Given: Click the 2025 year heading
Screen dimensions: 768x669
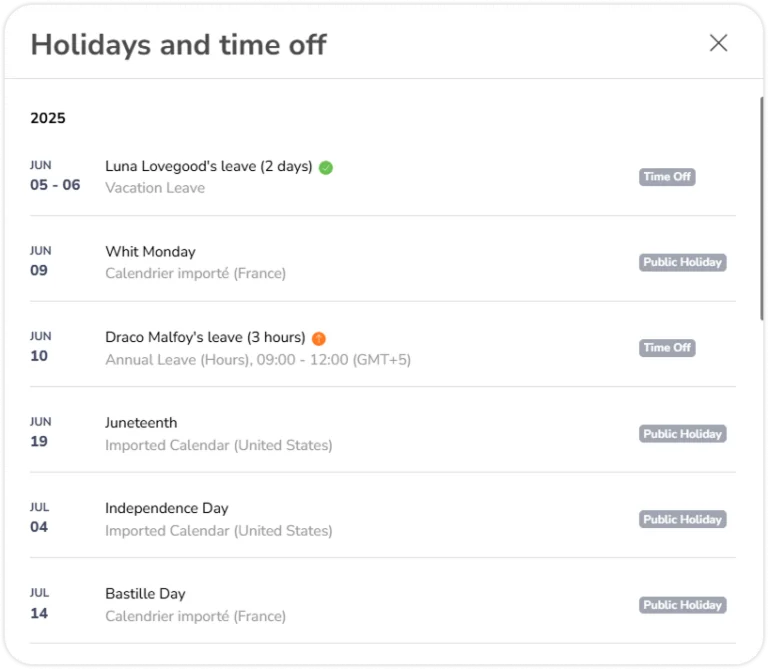Looking at the screenshot, I should (x=48, y=118).
